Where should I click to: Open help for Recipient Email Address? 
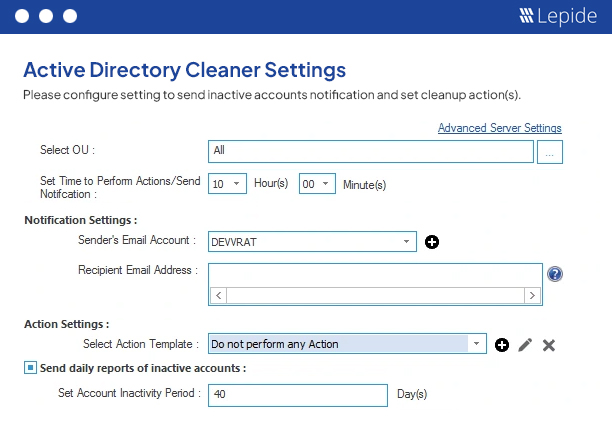coord(555,274)
